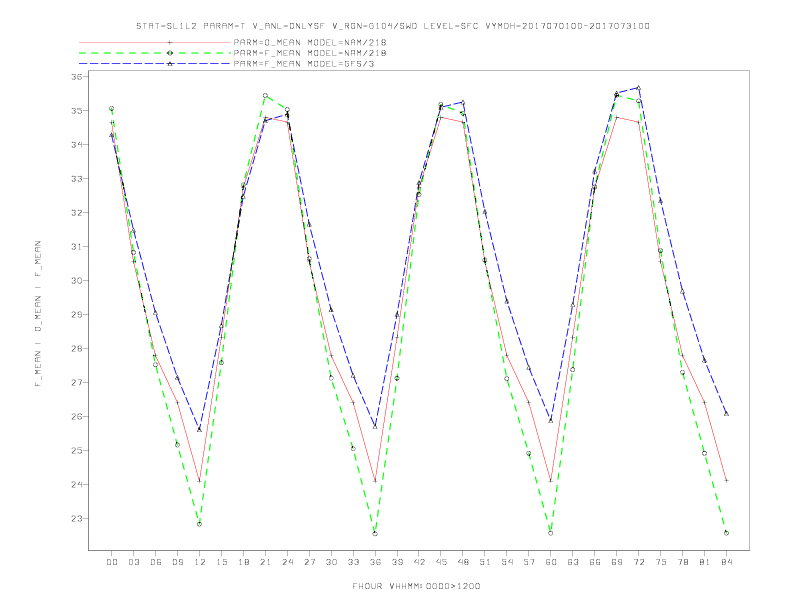Viewport: 792px width, 612px height.
Task: Click x-axis tick label 75
Action: tap(661, 562)
